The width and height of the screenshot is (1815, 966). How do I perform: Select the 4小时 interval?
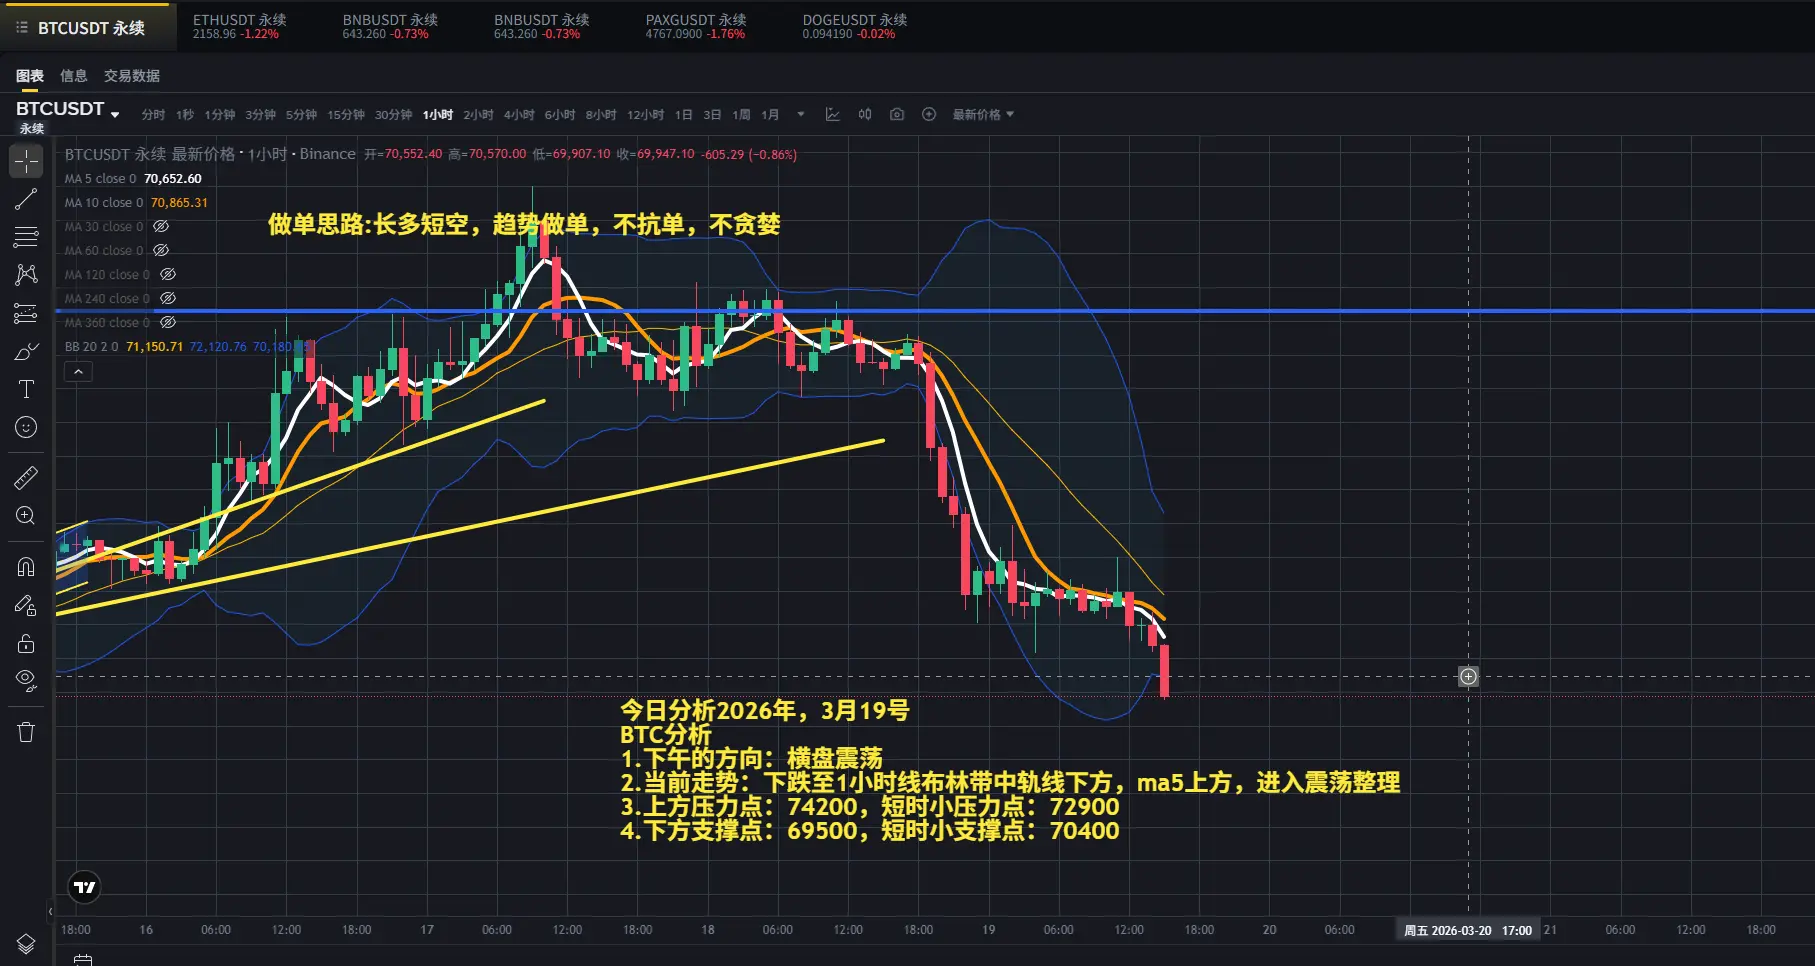519,115
